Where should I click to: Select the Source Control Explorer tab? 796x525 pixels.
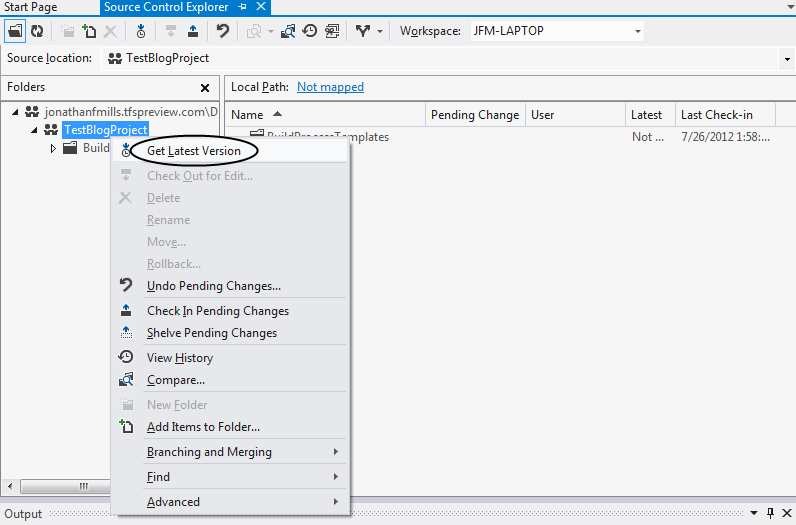tap(166, 7)
